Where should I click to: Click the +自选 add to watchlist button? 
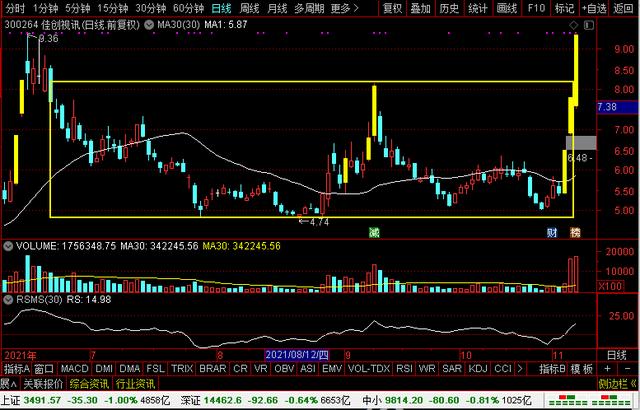pyautogui.click(x=595, y=8)
